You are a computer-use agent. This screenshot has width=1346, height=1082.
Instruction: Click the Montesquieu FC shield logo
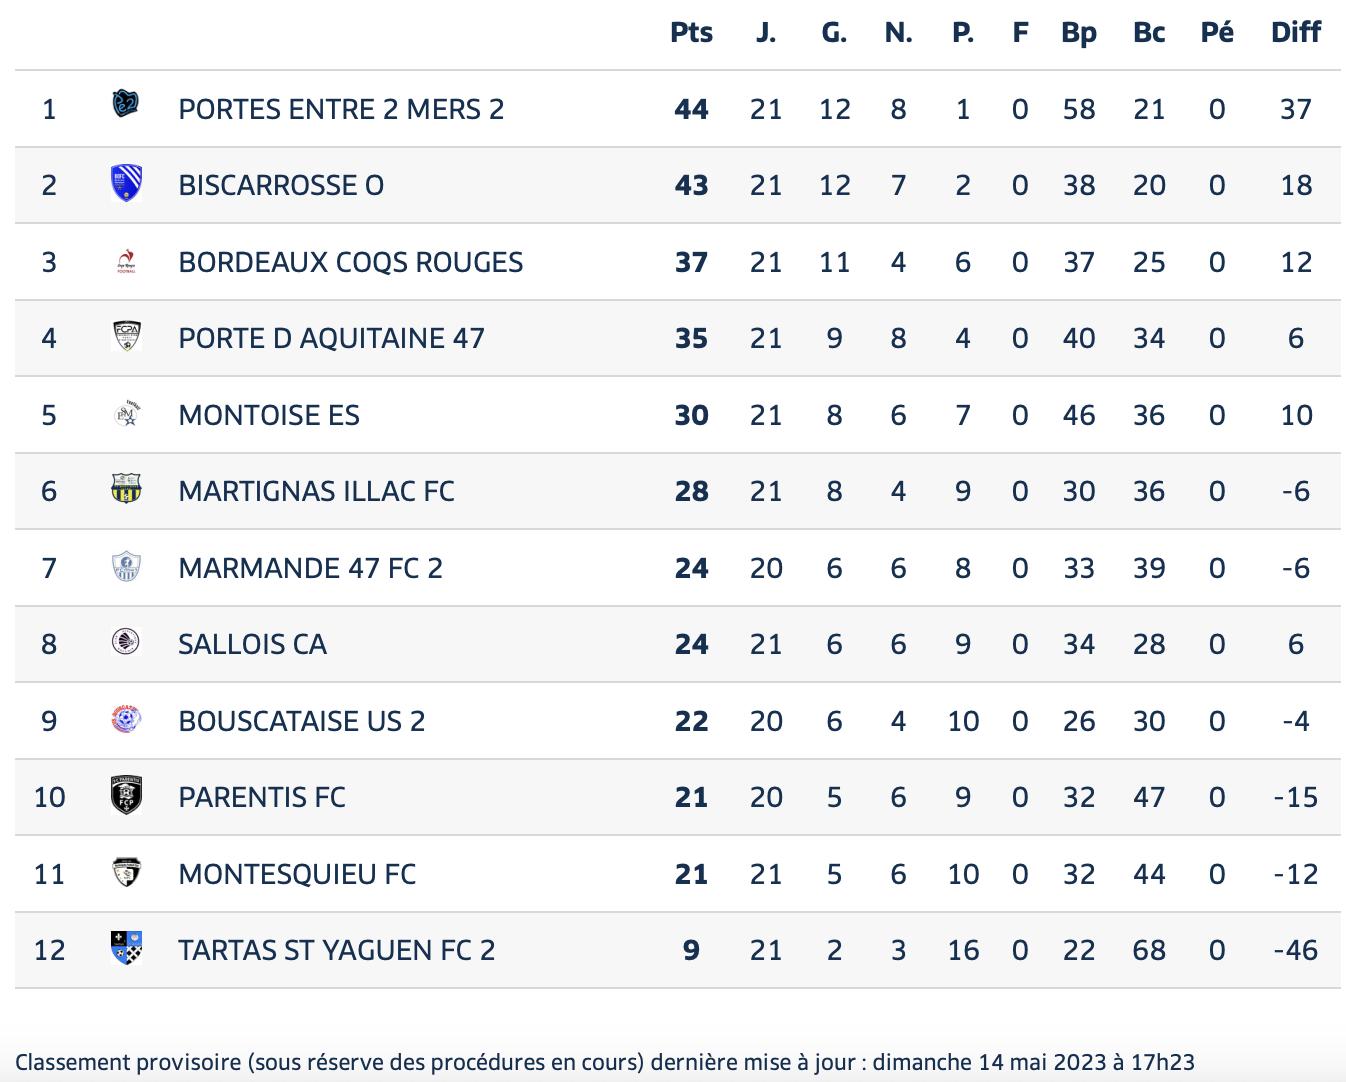pos(126,872)
